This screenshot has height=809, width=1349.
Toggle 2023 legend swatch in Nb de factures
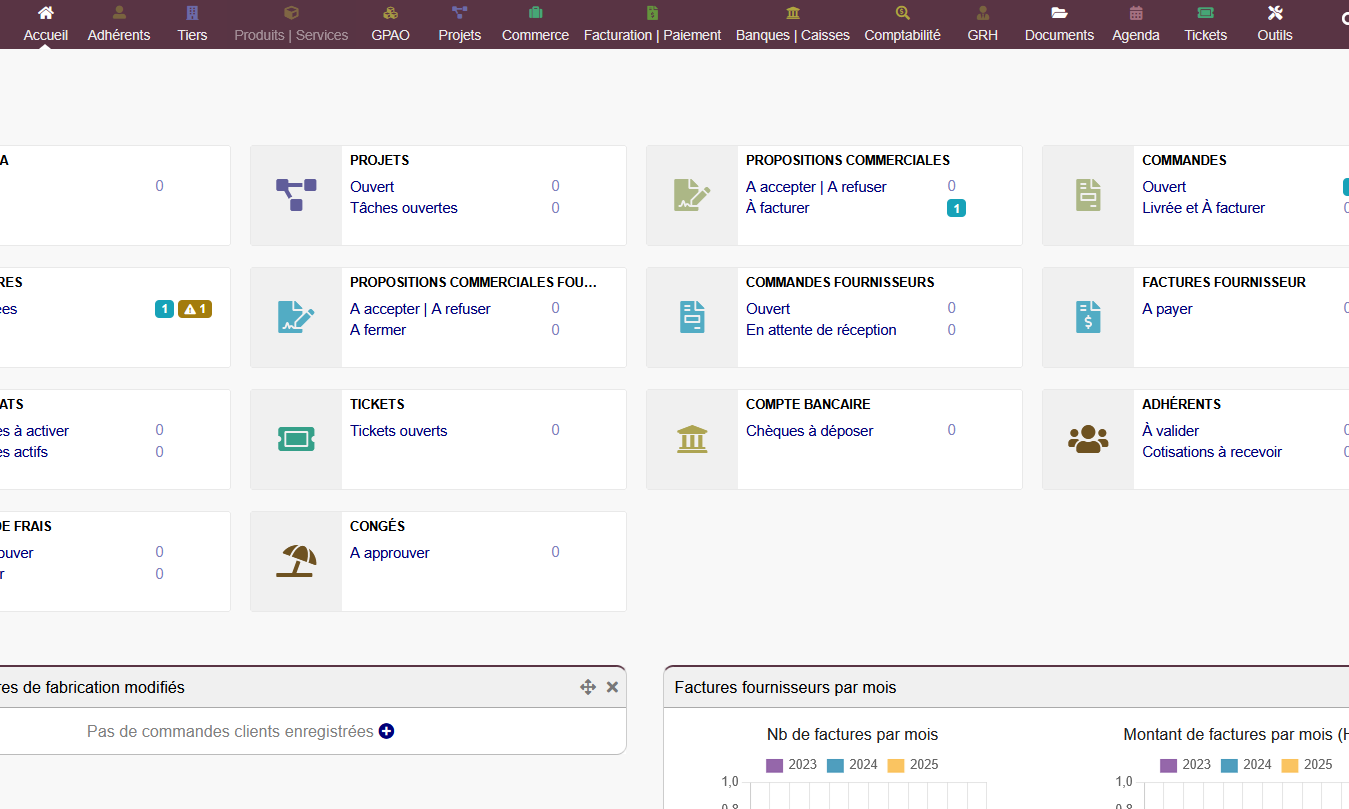coord(774,765)
